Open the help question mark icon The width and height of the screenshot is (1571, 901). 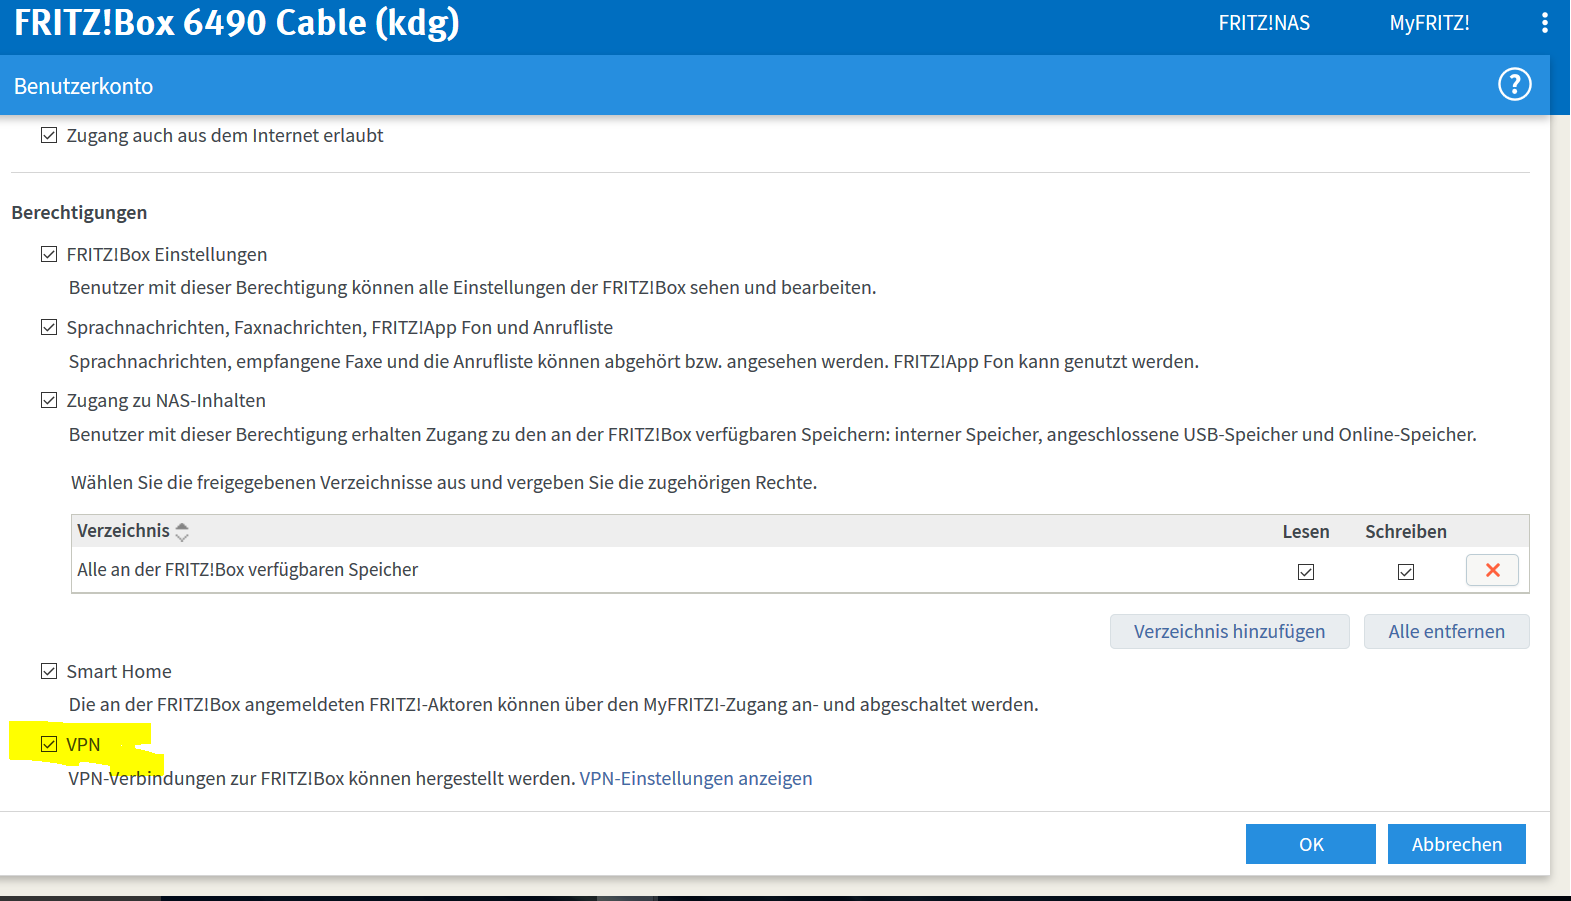click(1514, 85)
